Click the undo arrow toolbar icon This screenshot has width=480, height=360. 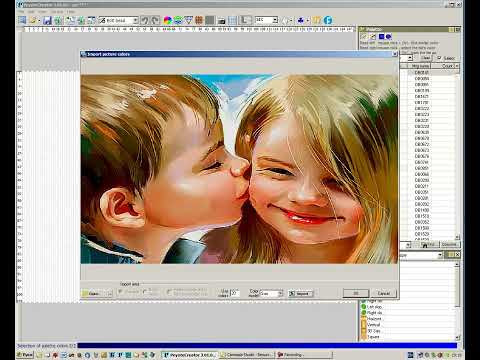tap(144, 20)
